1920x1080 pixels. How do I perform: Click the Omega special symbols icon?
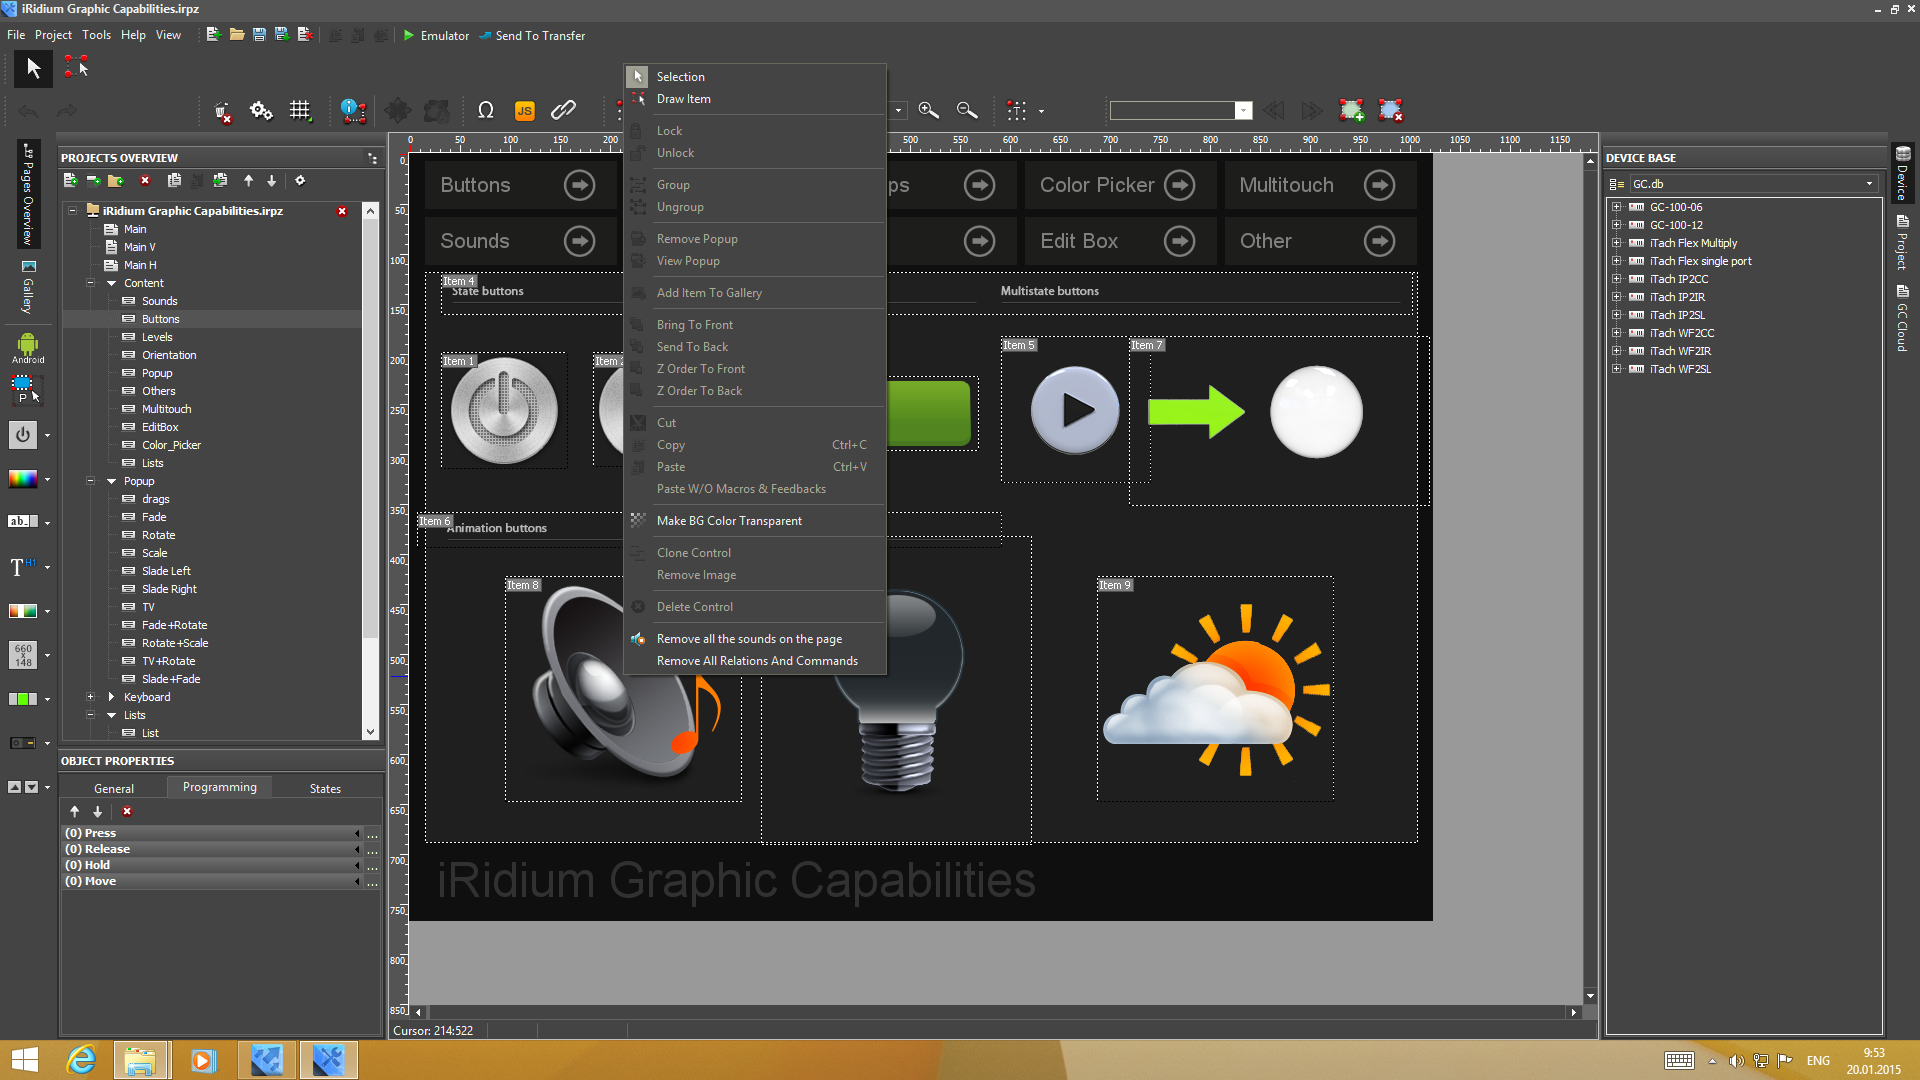[486, 111]
